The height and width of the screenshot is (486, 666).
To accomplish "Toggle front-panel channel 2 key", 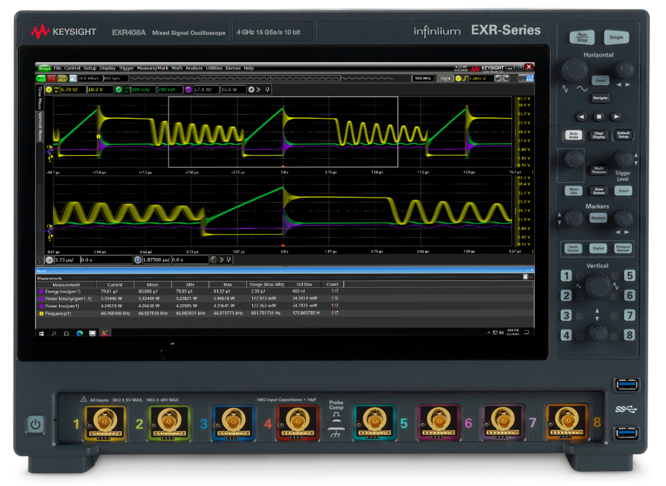I will tap(566, 295).
